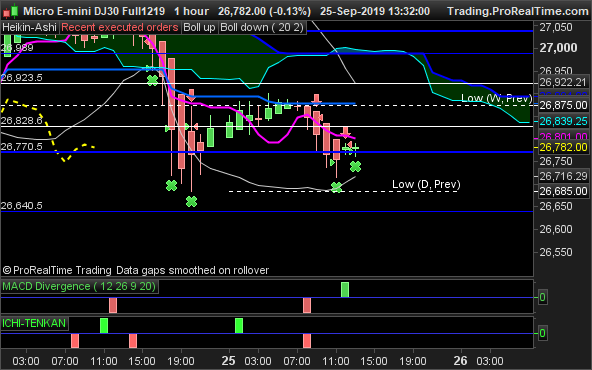This screenshot has width=592, height=370.
Task: Click the Low (D, Prev) line label
Action: point(426,184)
